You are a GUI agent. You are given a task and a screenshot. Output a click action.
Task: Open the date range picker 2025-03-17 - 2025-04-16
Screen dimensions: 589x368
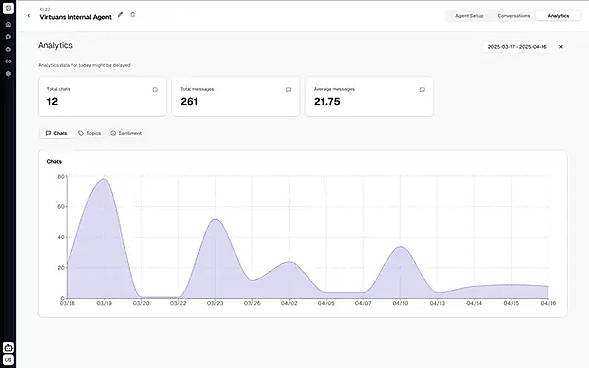pyautogui.click(x=517, y=47)
